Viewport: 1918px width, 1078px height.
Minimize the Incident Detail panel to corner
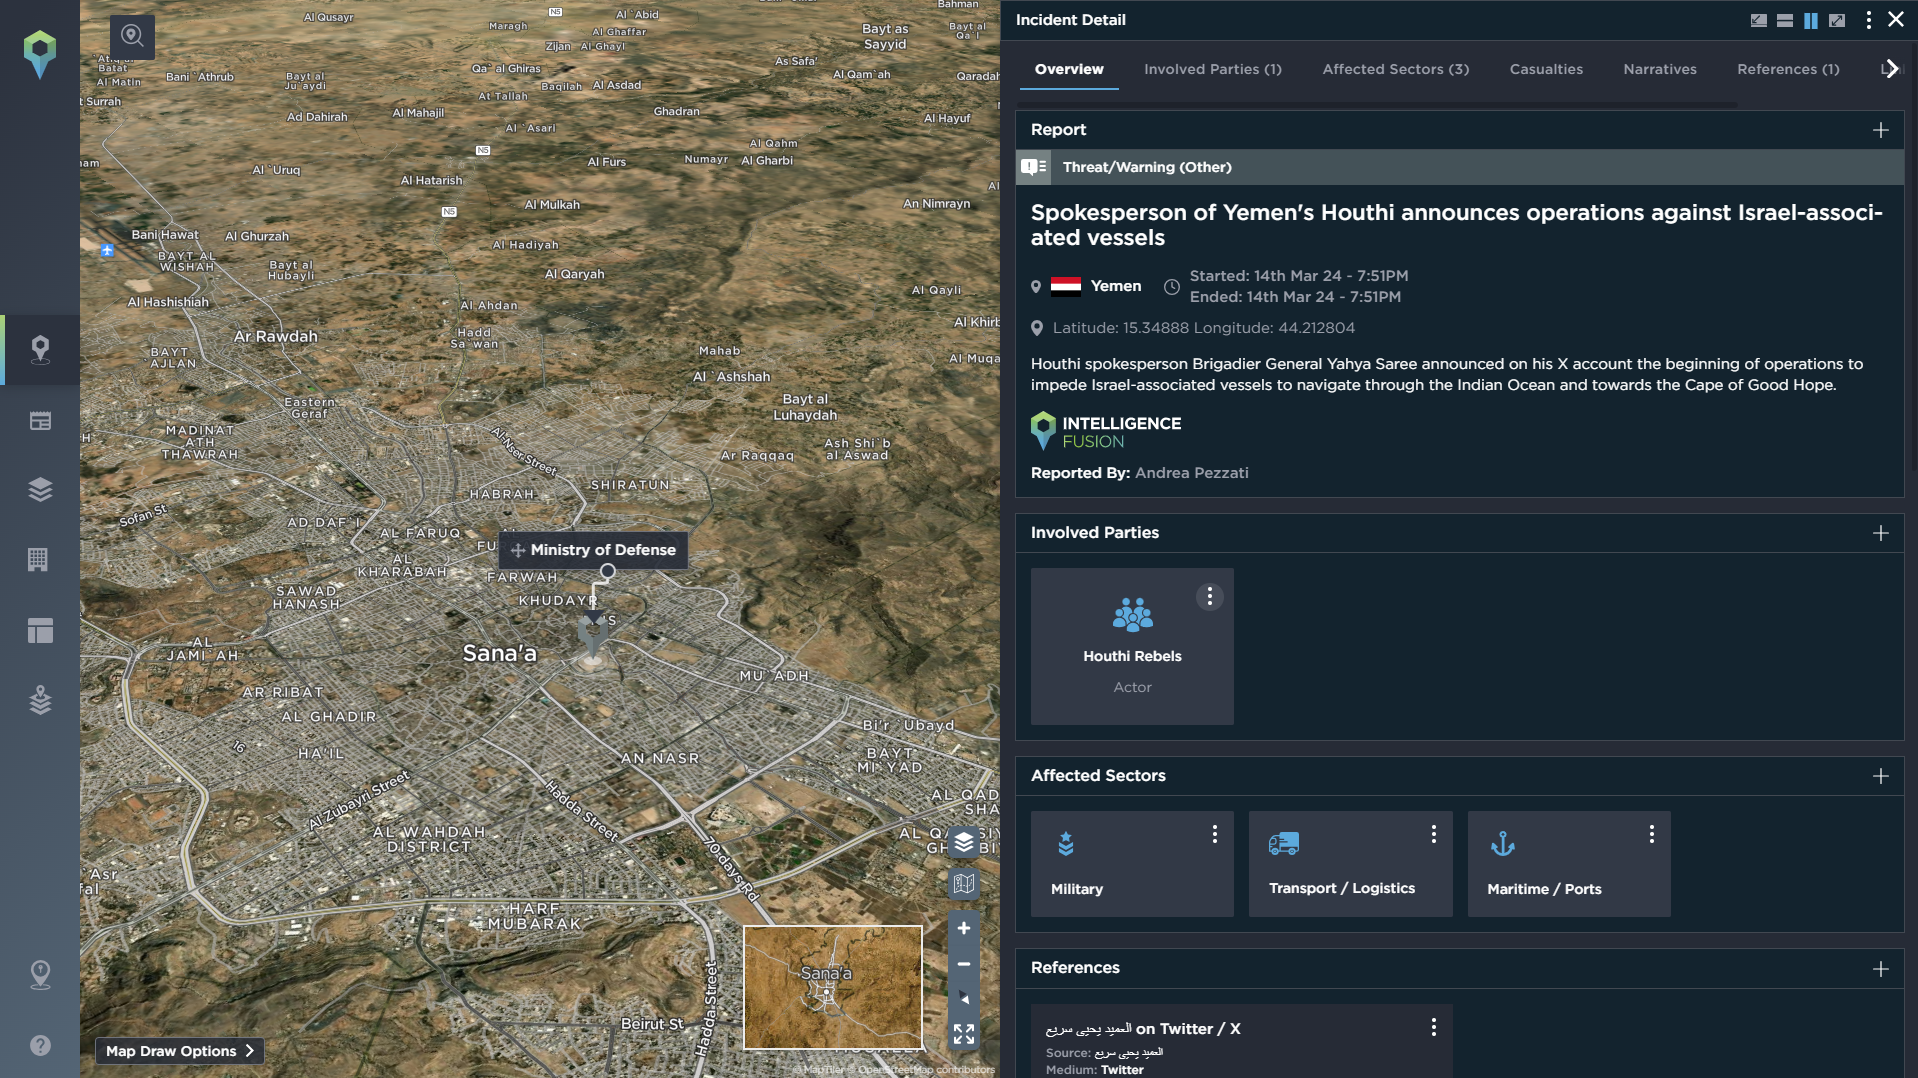coord(1759,20)
